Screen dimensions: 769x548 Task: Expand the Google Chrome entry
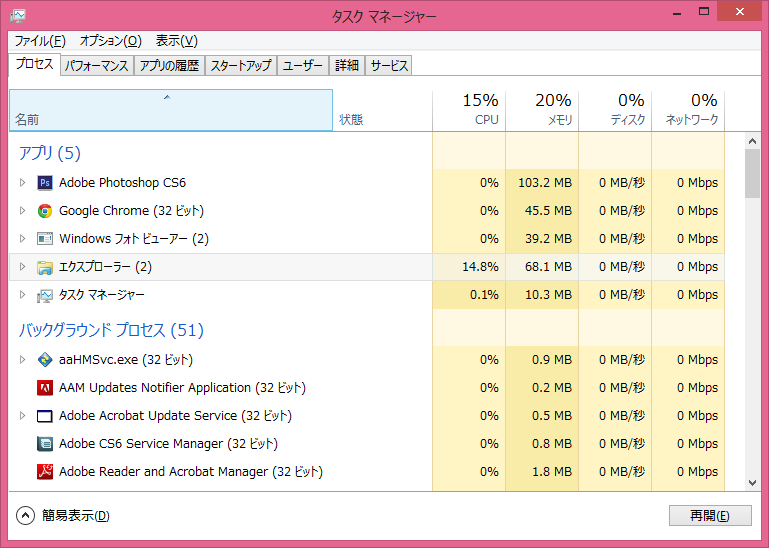(x=22, y=210)
